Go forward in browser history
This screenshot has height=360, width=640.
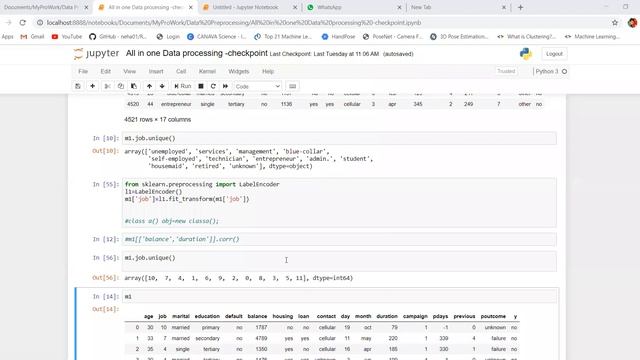pos(9,23)
